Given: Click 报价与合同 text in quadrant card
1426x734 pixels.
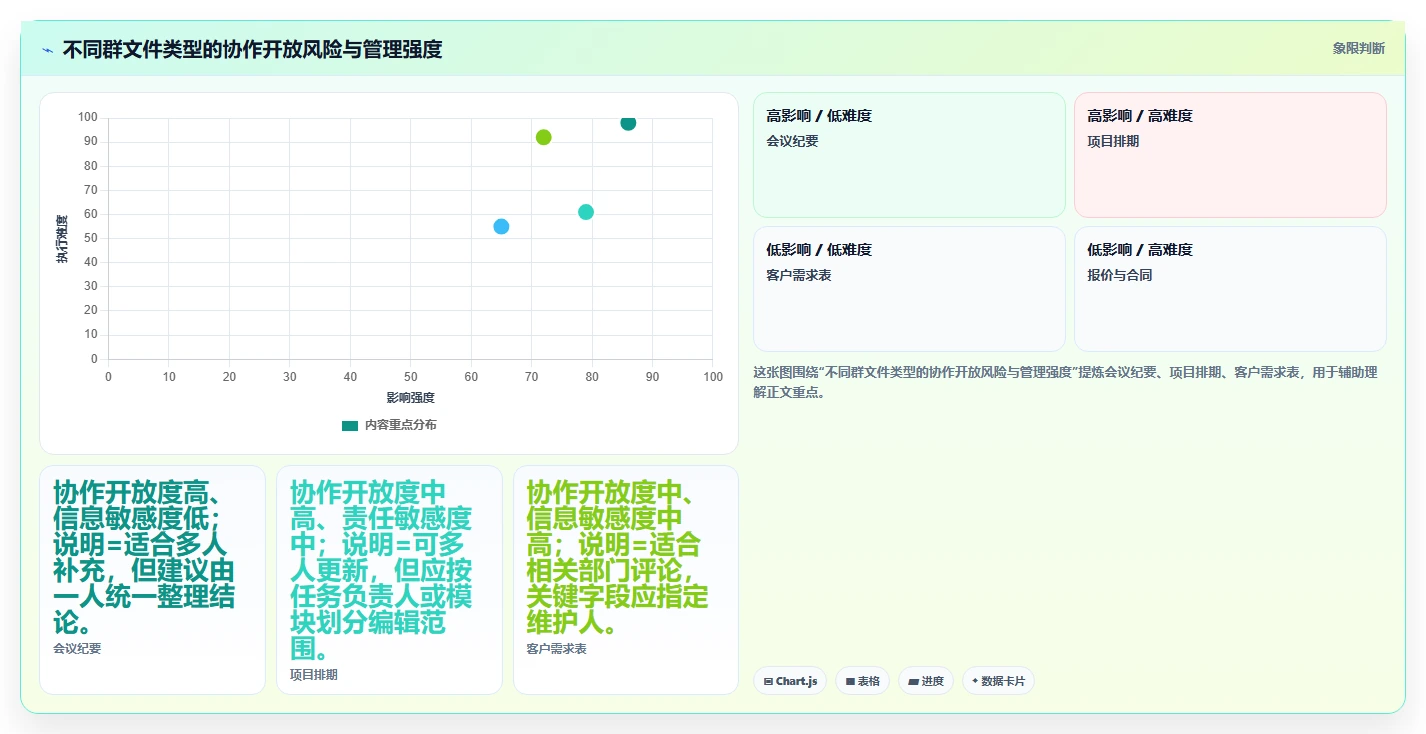Looking at the screenshot, I should coord(1120,275).
